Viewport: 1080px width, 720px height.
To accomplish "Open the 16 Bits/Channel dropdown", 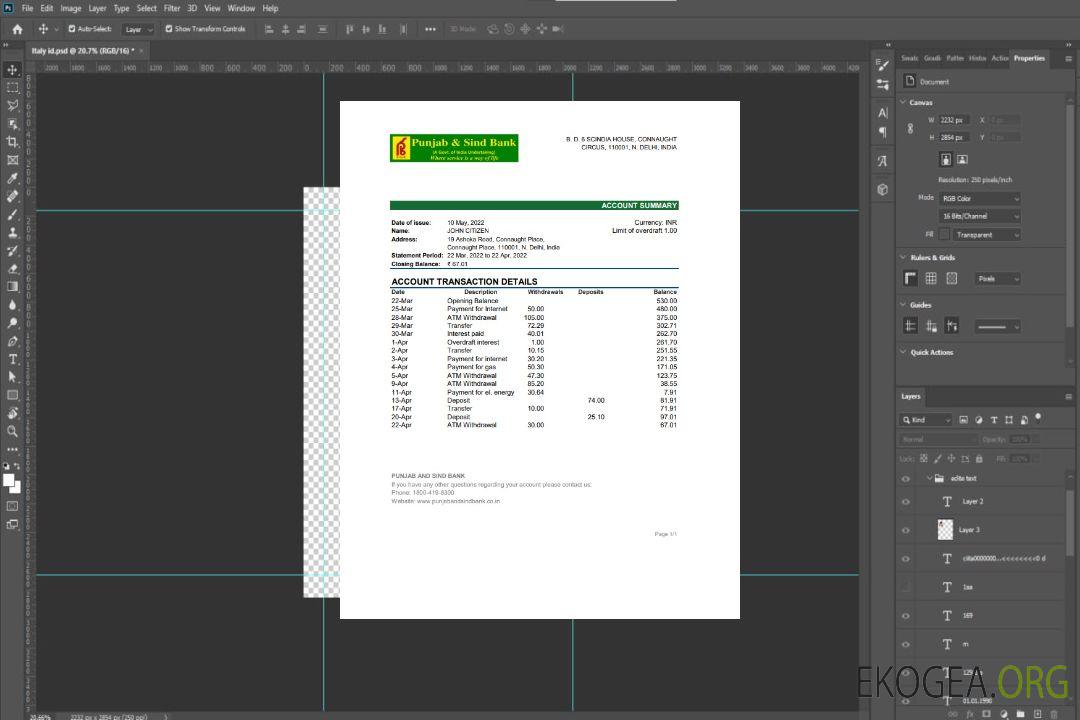I will pyautogui.click(x=979, y=216).
